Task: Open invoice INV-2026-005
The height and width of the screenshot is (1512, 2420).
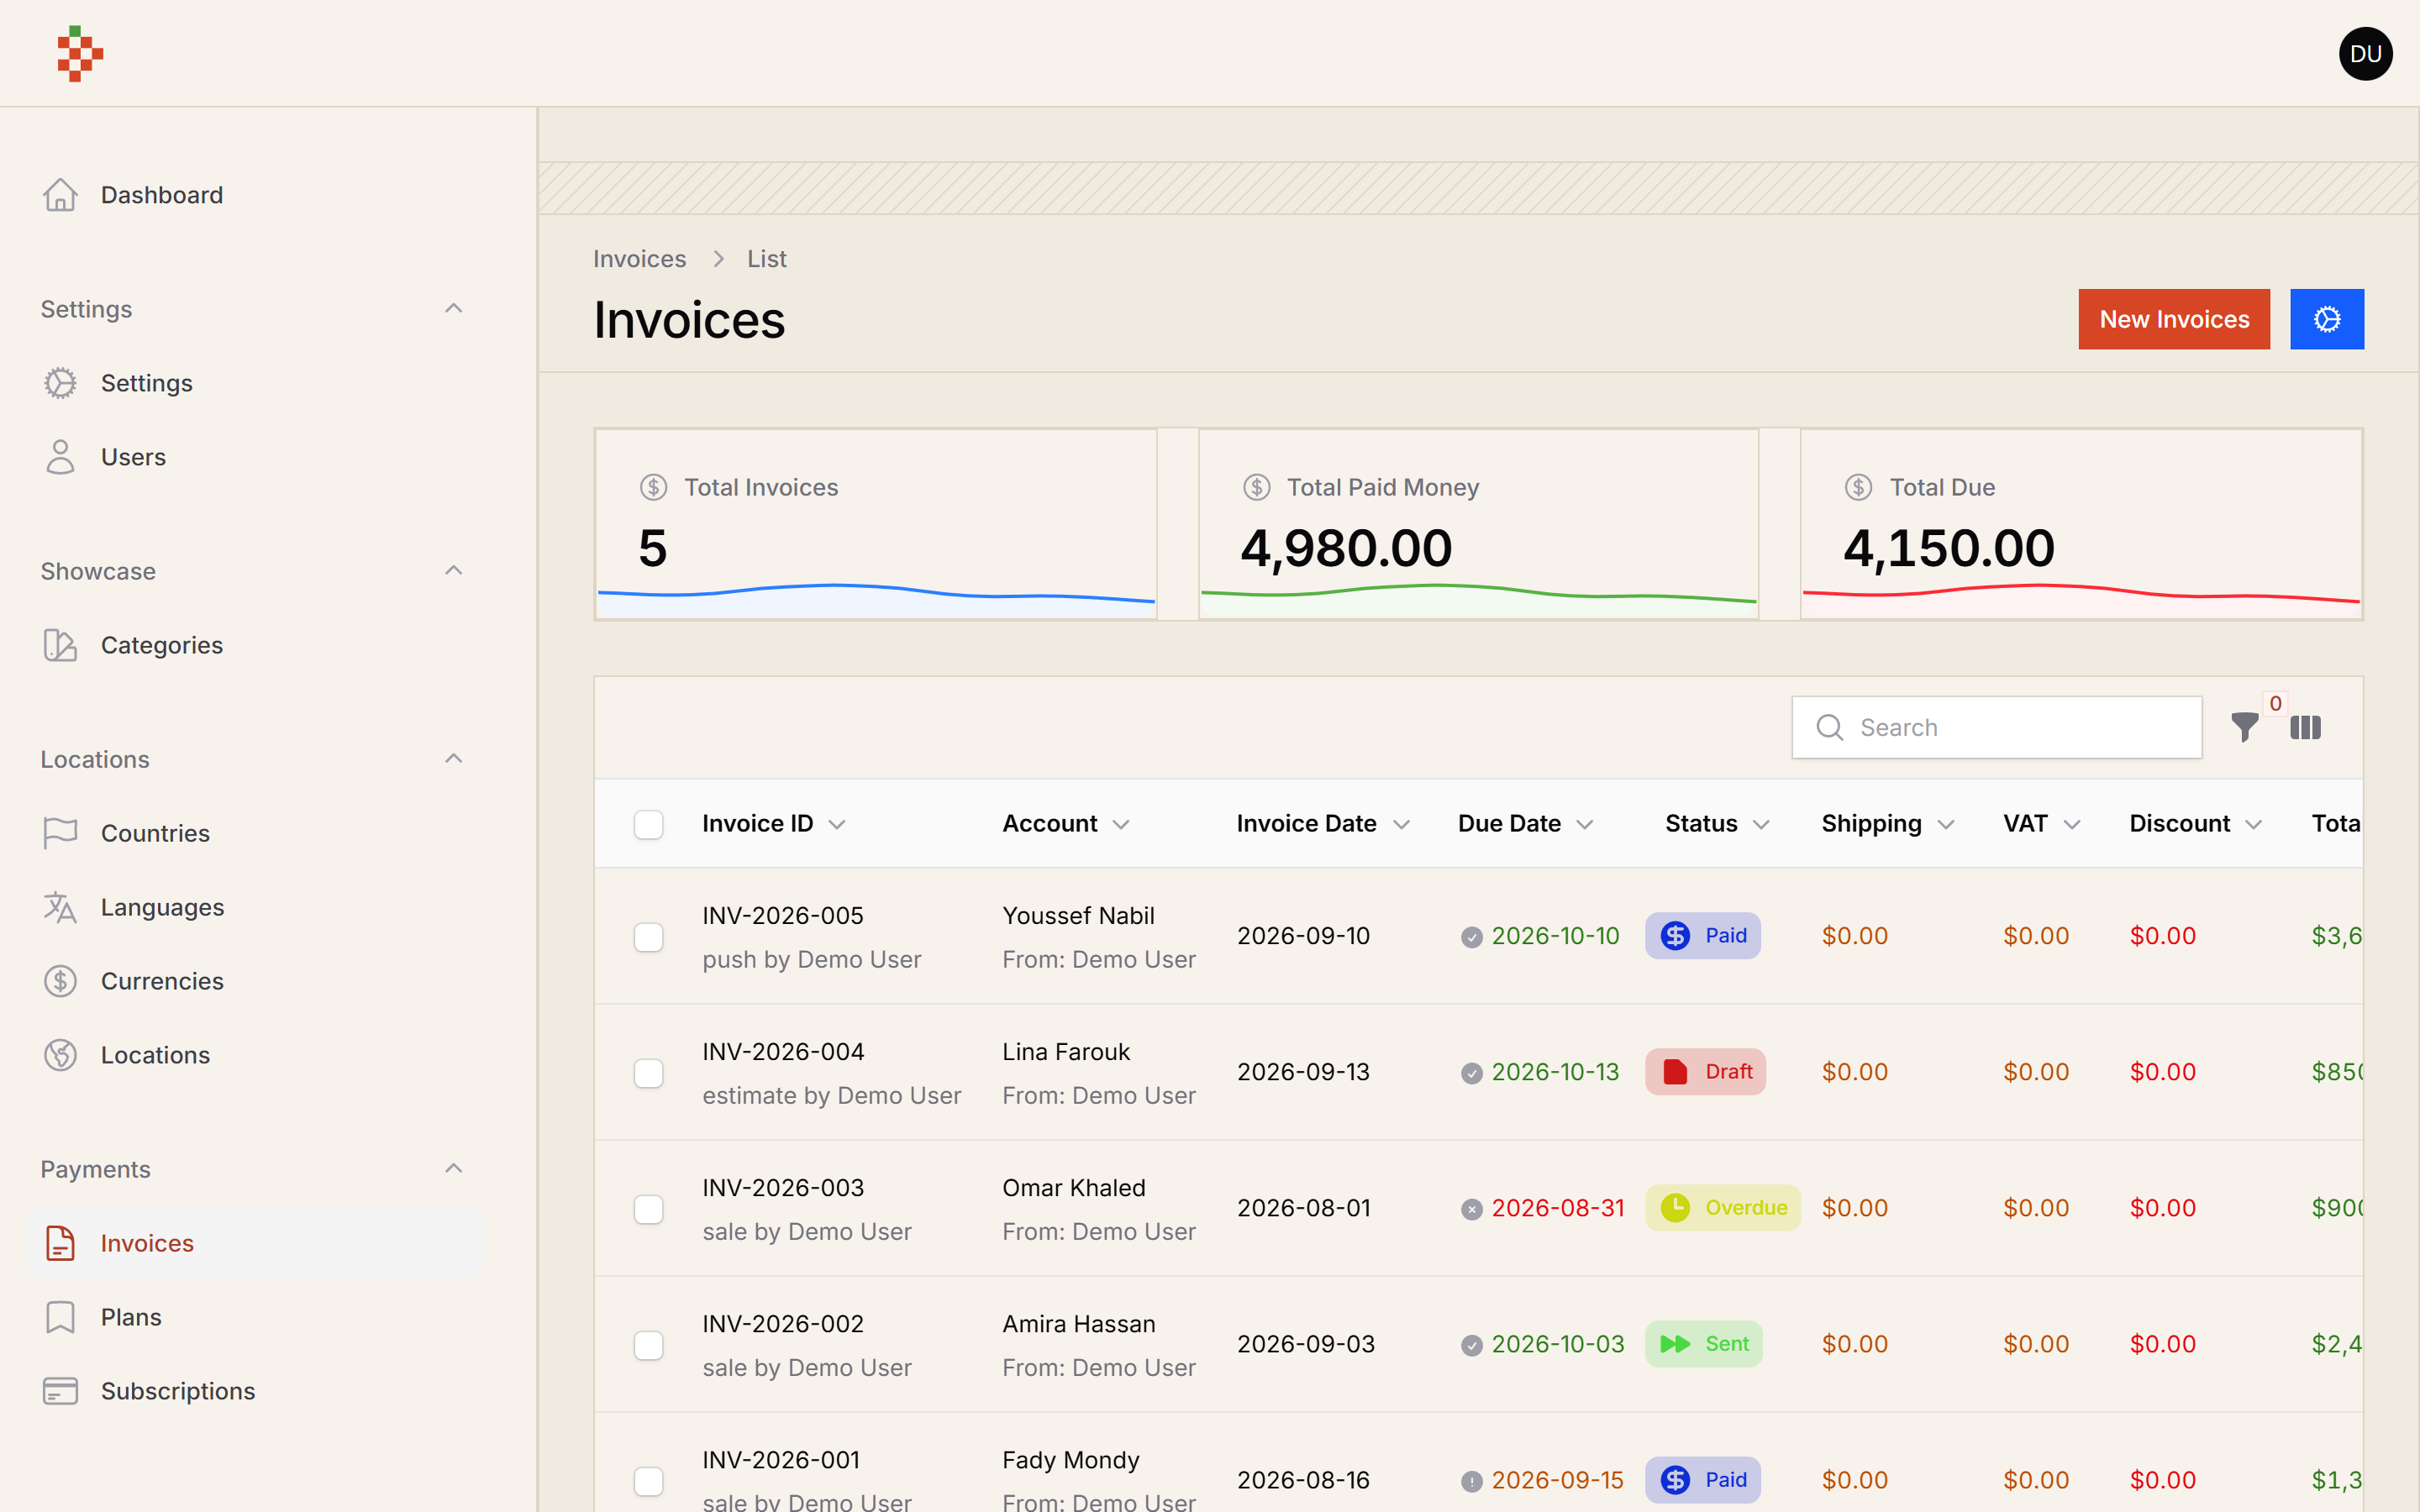Action: (783, 915)
